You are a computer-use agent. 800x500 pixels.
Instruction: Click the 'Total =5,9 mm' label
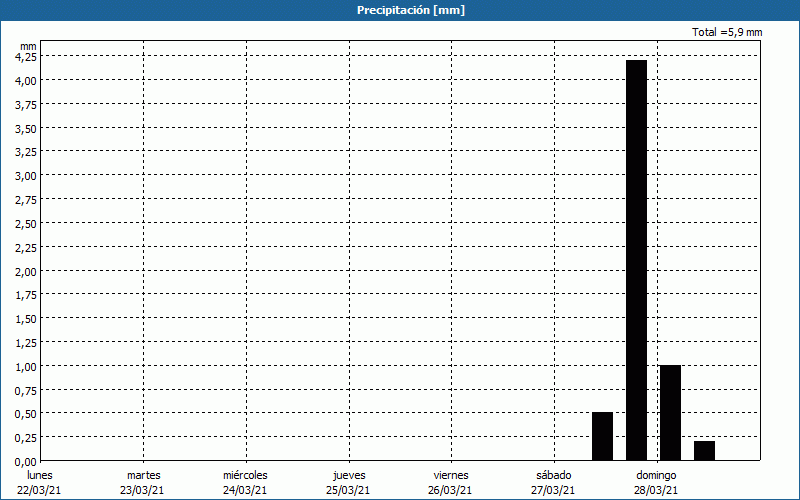[x=727, y=32]
